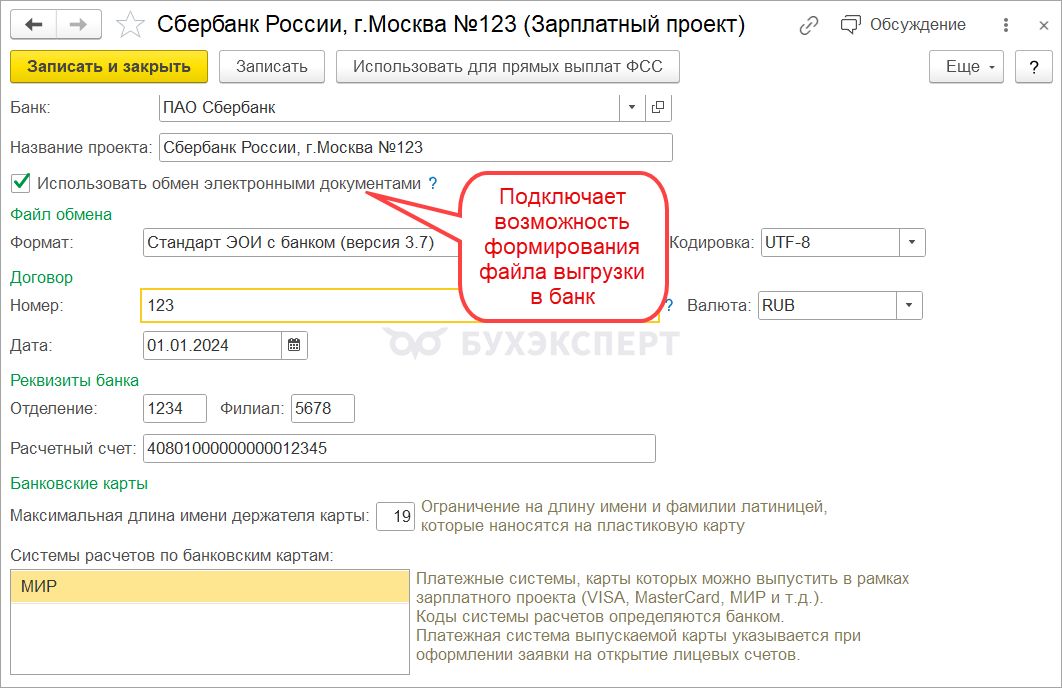1062x688 pixels.
Task: Open the Еще dropdown menu
Action: 966,66
